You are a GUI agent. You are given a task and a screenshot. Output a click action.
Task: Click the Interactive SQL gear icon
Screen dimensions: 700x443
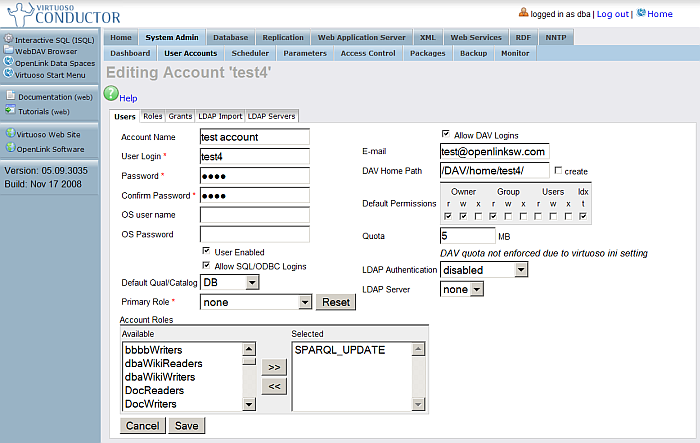(8, 39)
